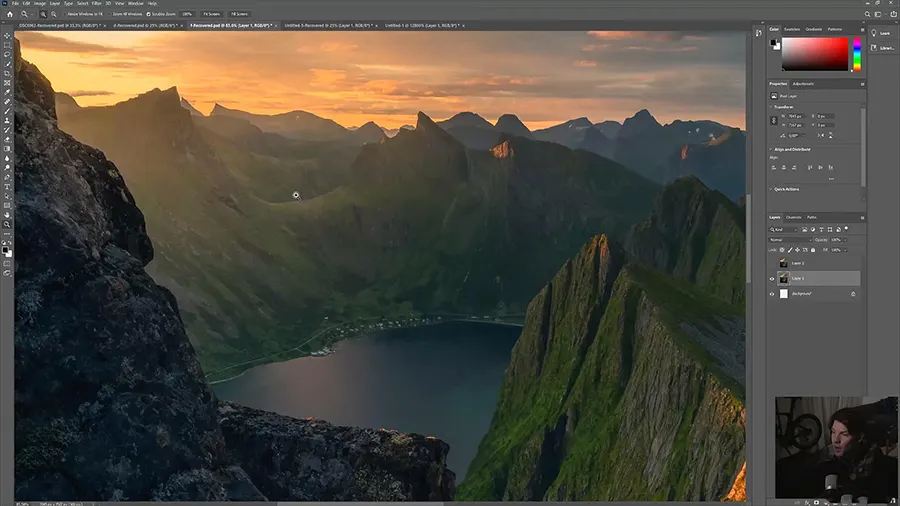Select the Type tool

coord(7,187)
